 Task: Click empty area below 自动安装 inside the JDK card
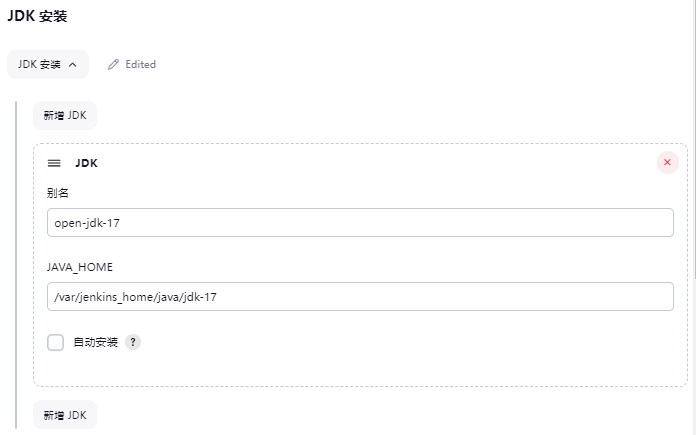tap(360, 370)
